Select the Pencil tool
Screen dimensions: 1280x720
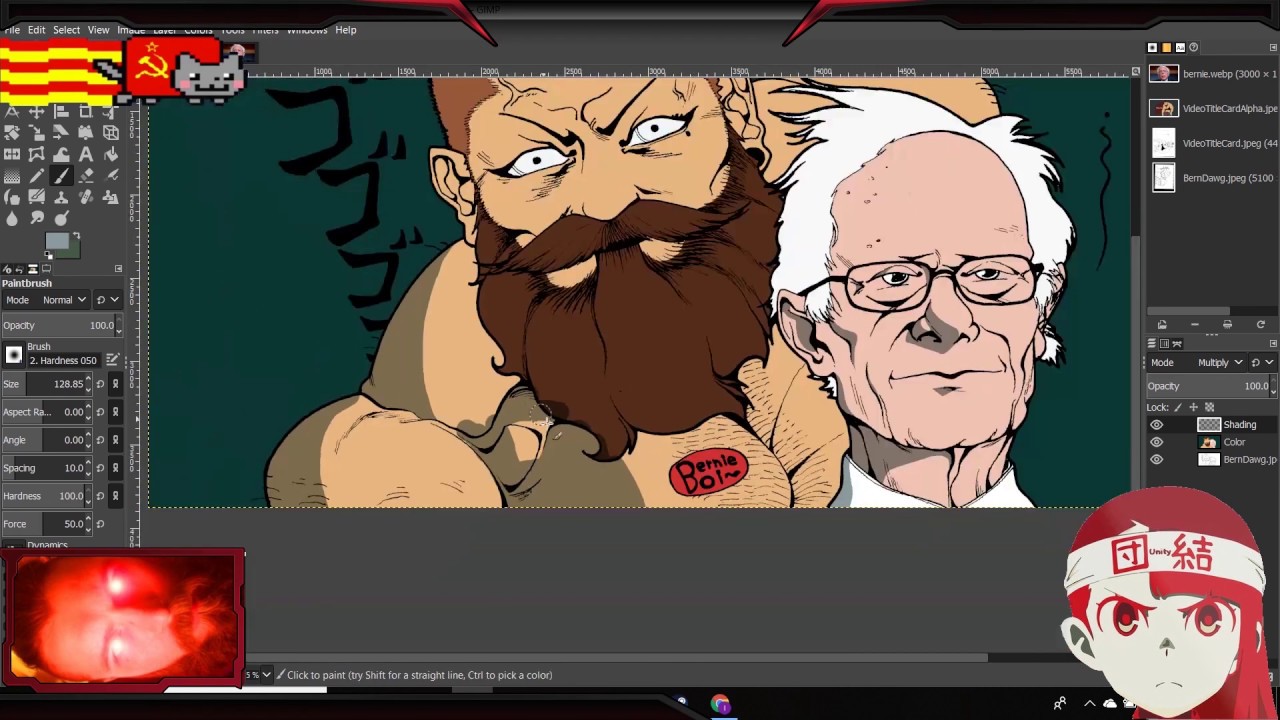pyautogui.click(x=37, y=176)
